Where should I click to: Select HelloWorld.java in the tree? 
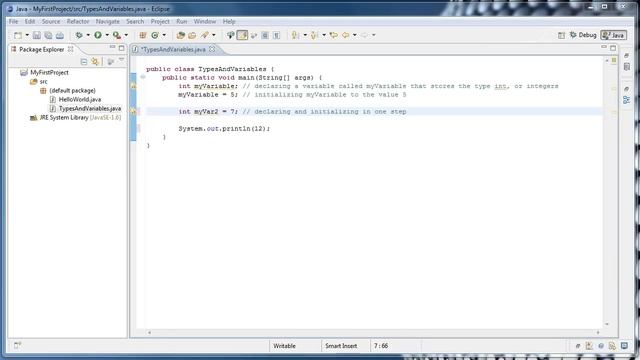(x=80, y=100)
